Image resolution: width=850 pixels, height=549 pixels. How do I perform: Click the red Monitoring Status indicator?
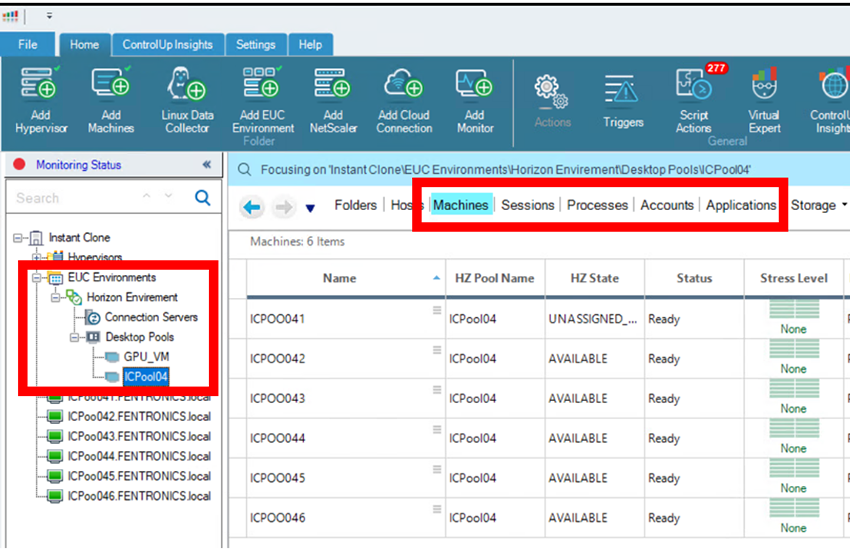(20, 164)
